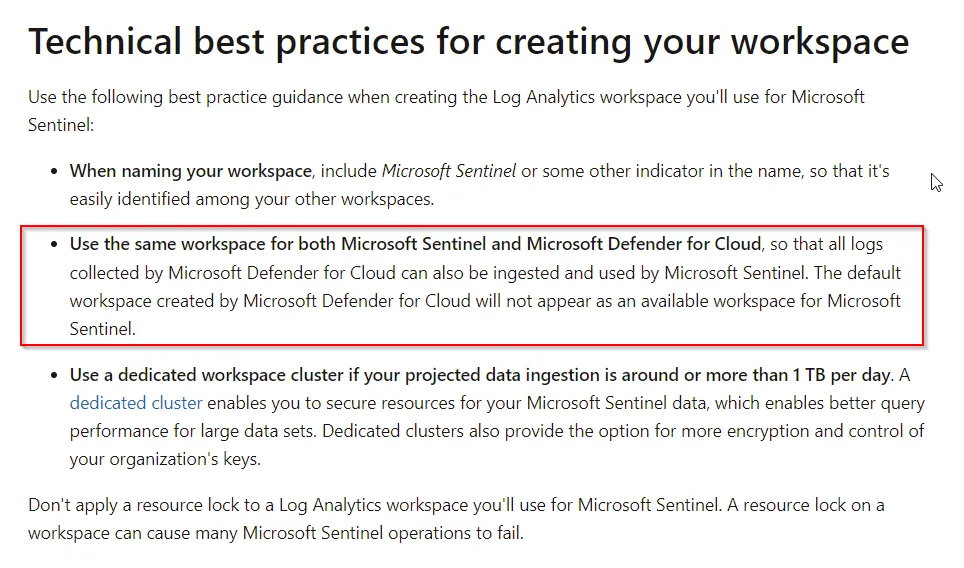964x568 pixels.
Task: Click bold Use a dedicated workspace cluster text
Action: 480,375
